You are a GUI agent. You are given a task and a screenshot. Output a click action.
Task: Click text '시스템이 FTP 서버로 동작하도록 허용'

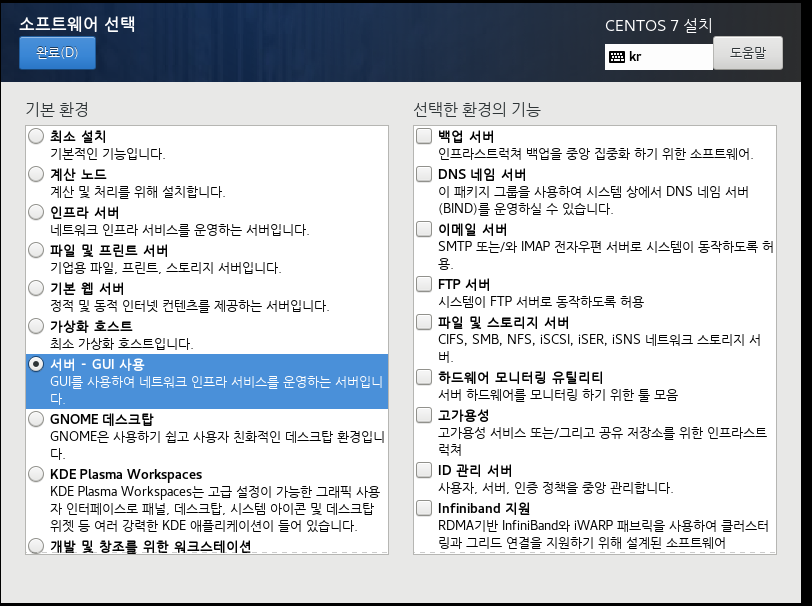(541, 301)
